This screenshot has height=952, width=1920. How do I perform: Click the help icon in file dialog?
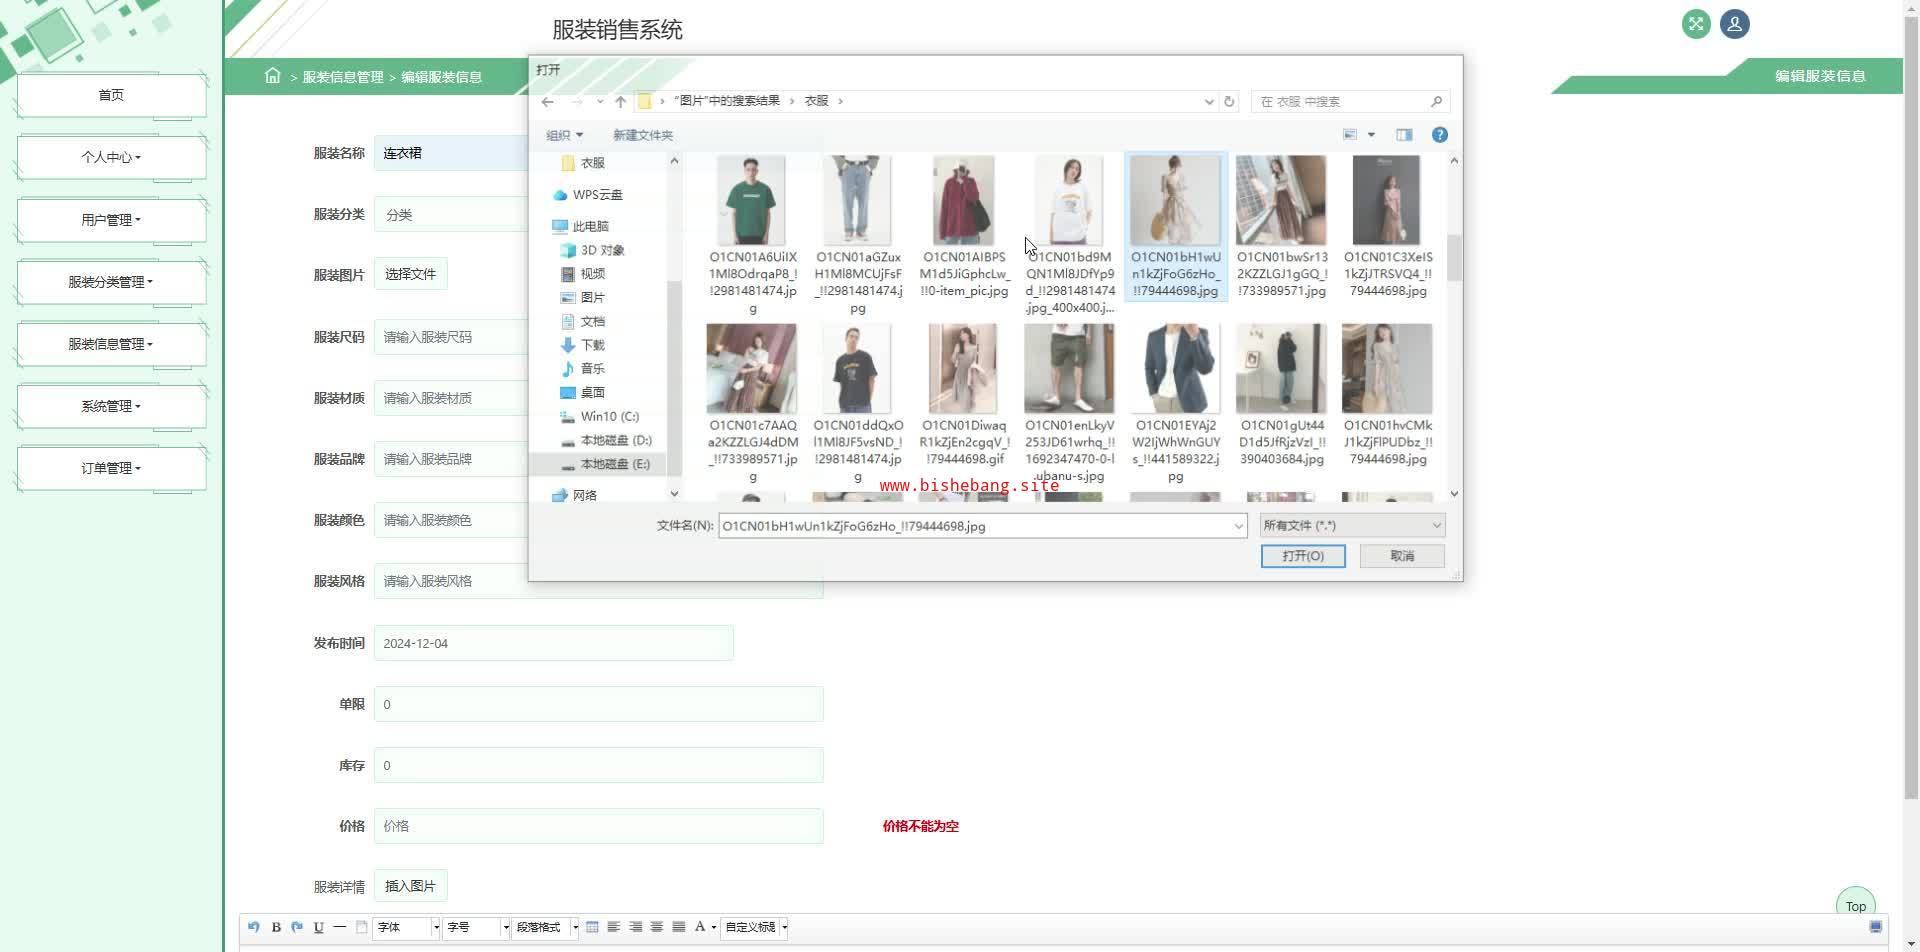[1439, 135]
